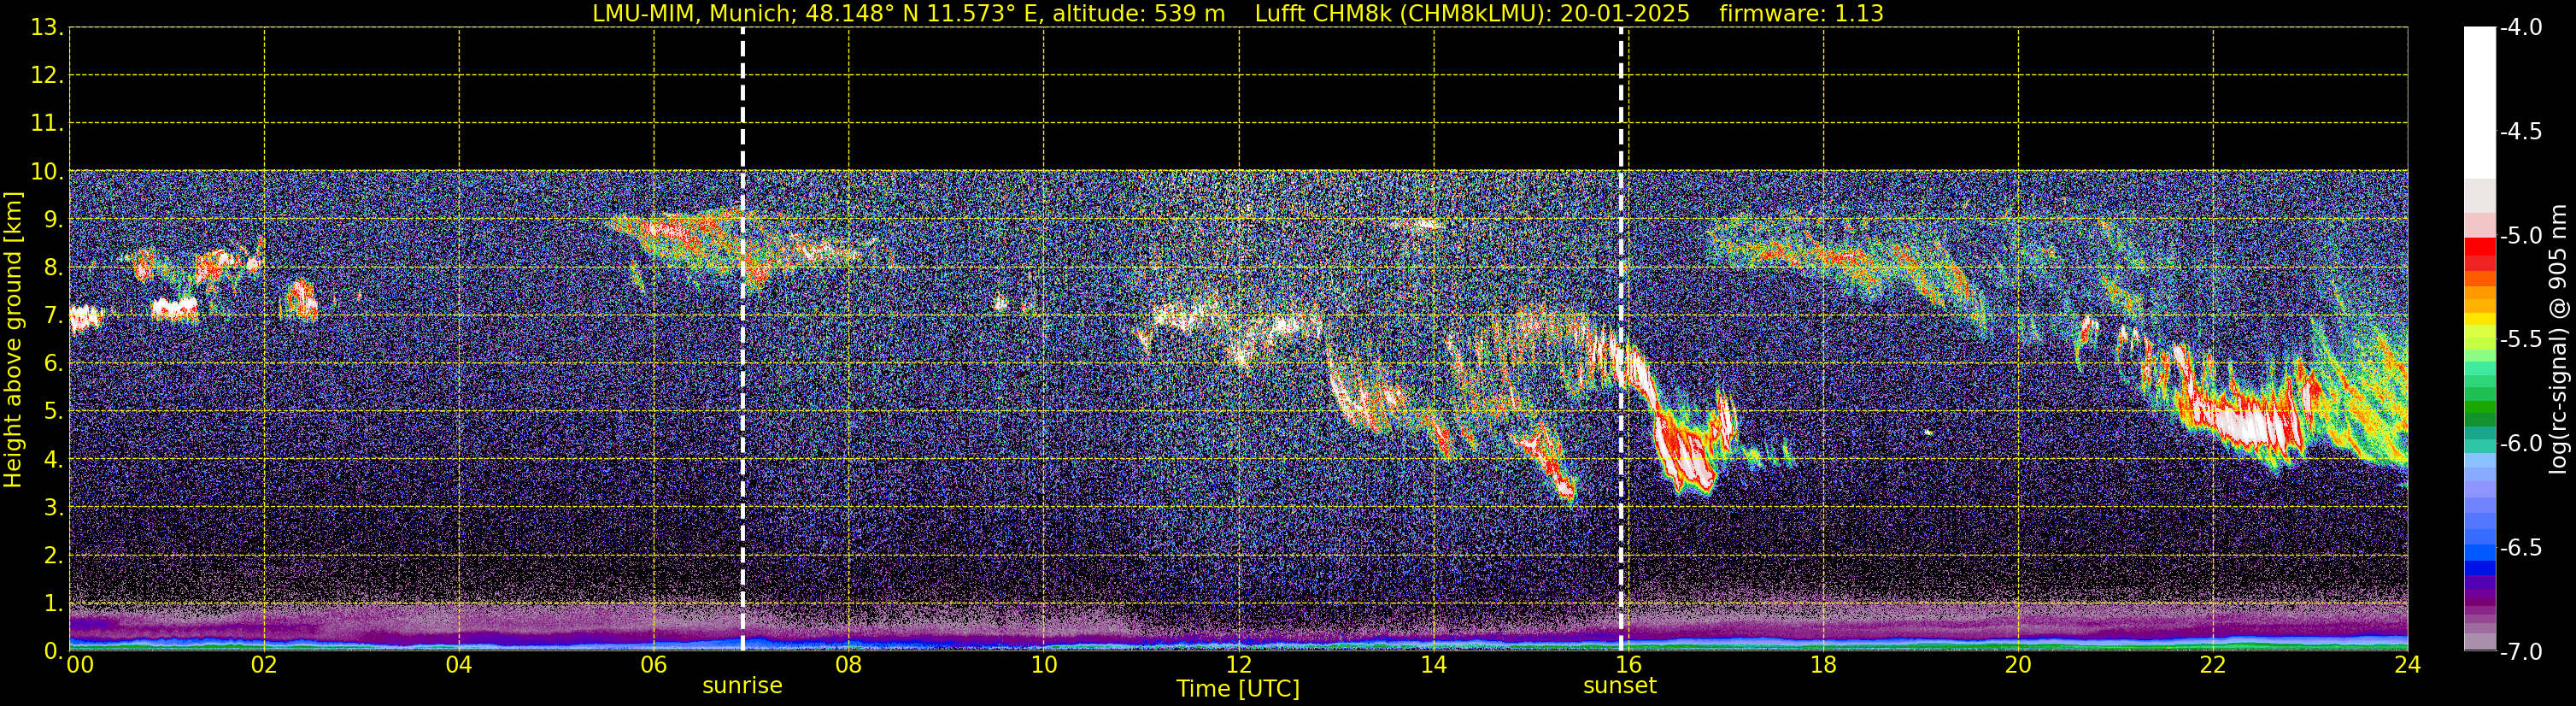Click height axis tick label "5."

point(53,412)
